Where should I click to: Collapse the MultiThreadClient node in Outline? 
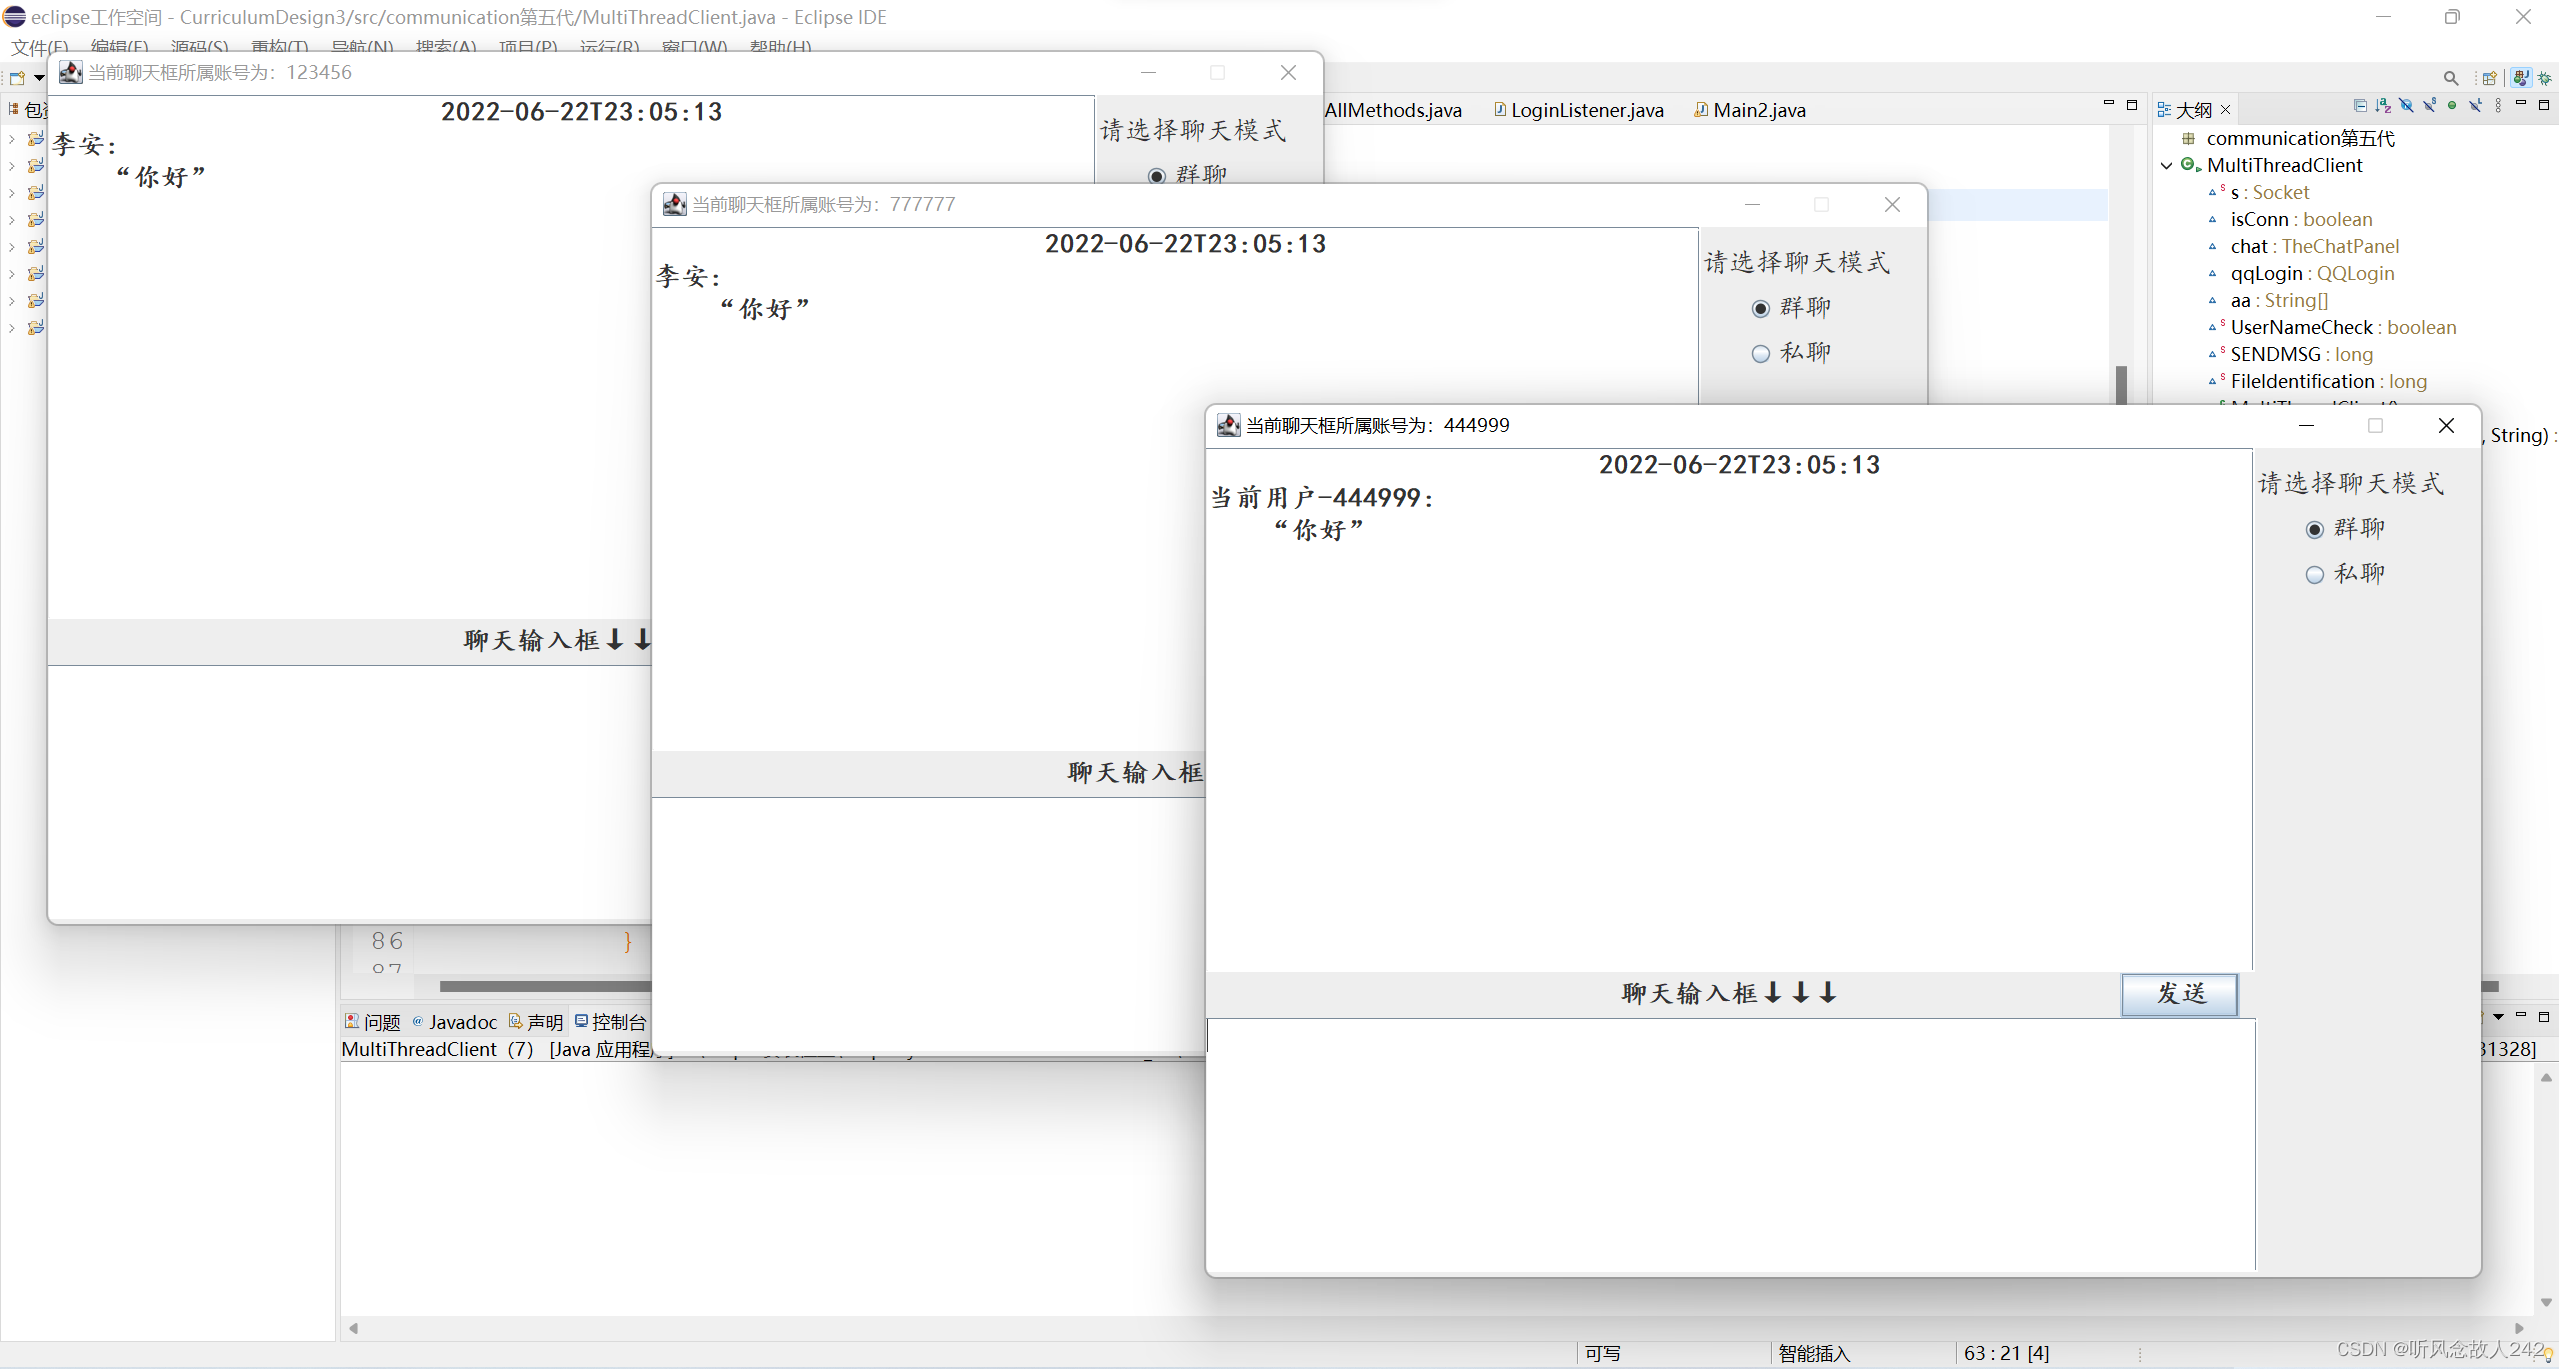2166,166
